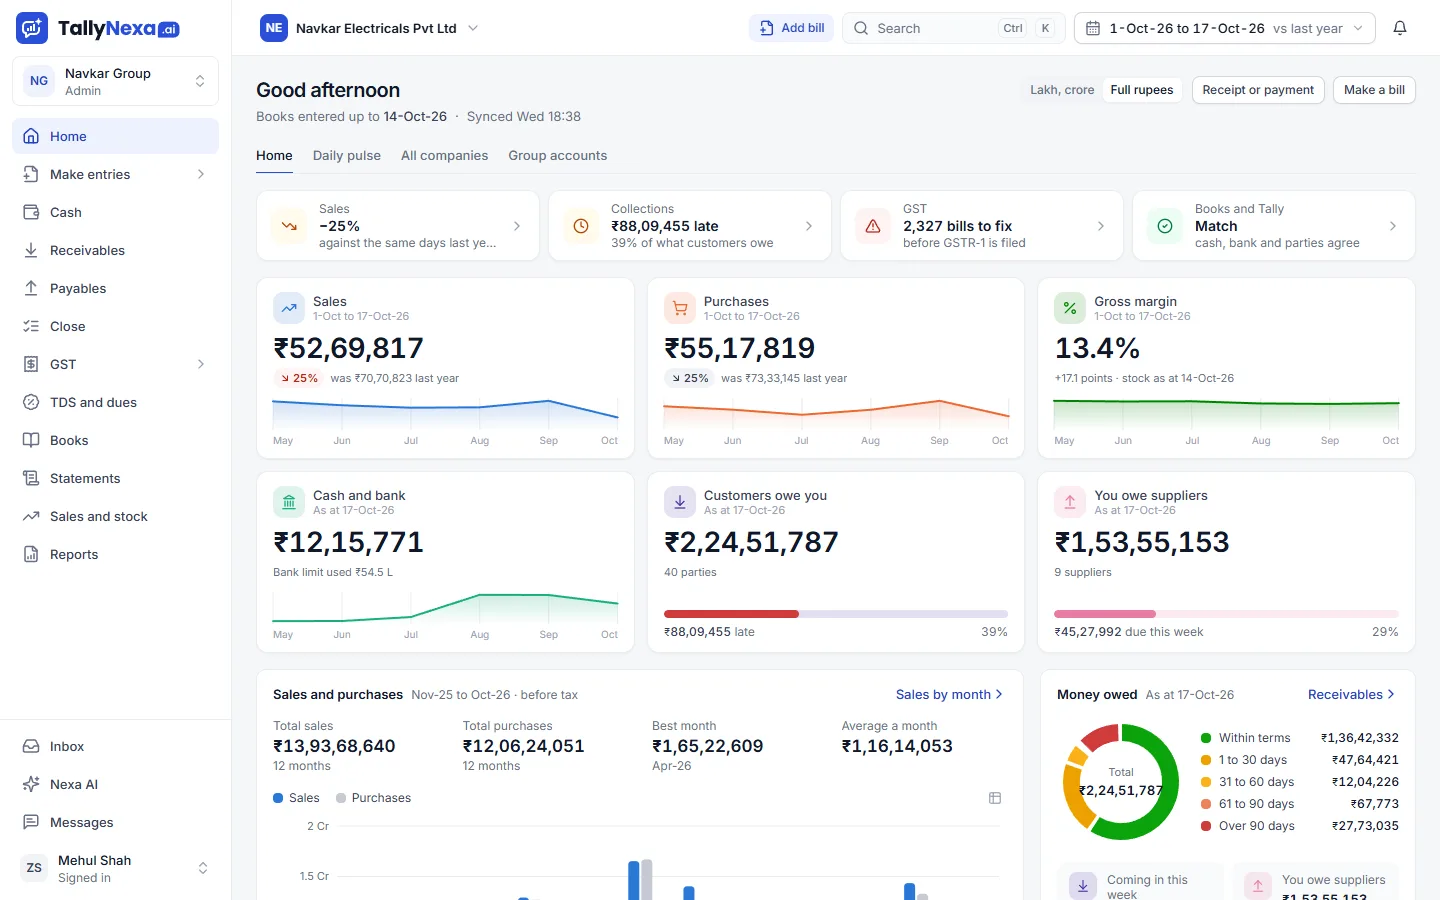Image resolution: width=1440 pixels, height=900 pixels.
Task: Click the TDS and dues icon
Action: pyautogui.click(x=31, y=402)
